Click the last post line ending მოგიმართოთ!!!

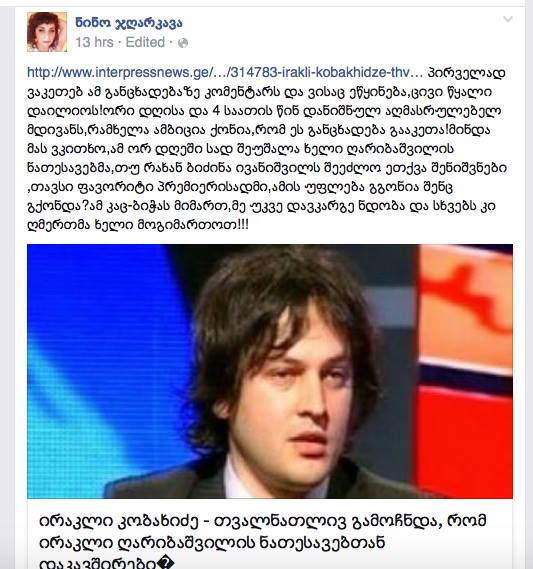(x=138, y=225)
